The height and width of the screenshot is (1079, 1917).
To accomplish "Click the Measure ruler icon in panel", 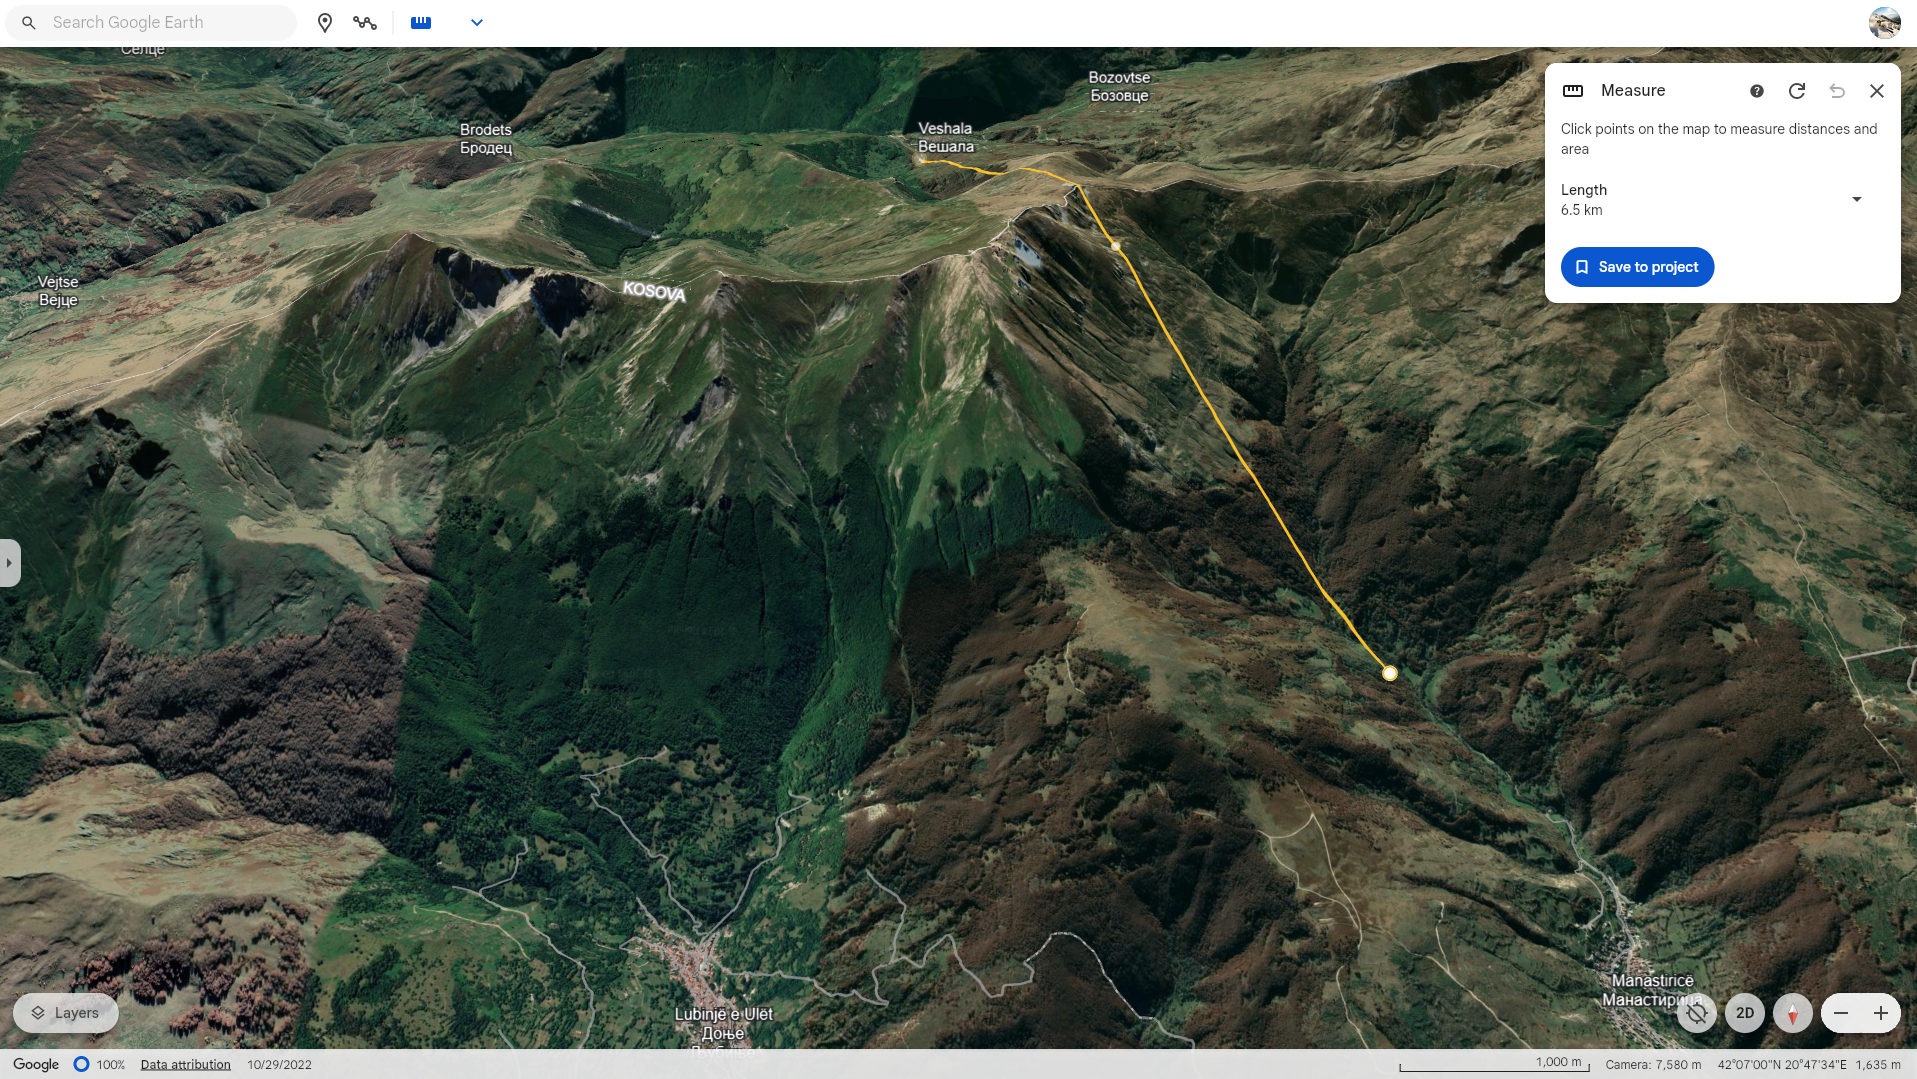I will coord(1573,91).
